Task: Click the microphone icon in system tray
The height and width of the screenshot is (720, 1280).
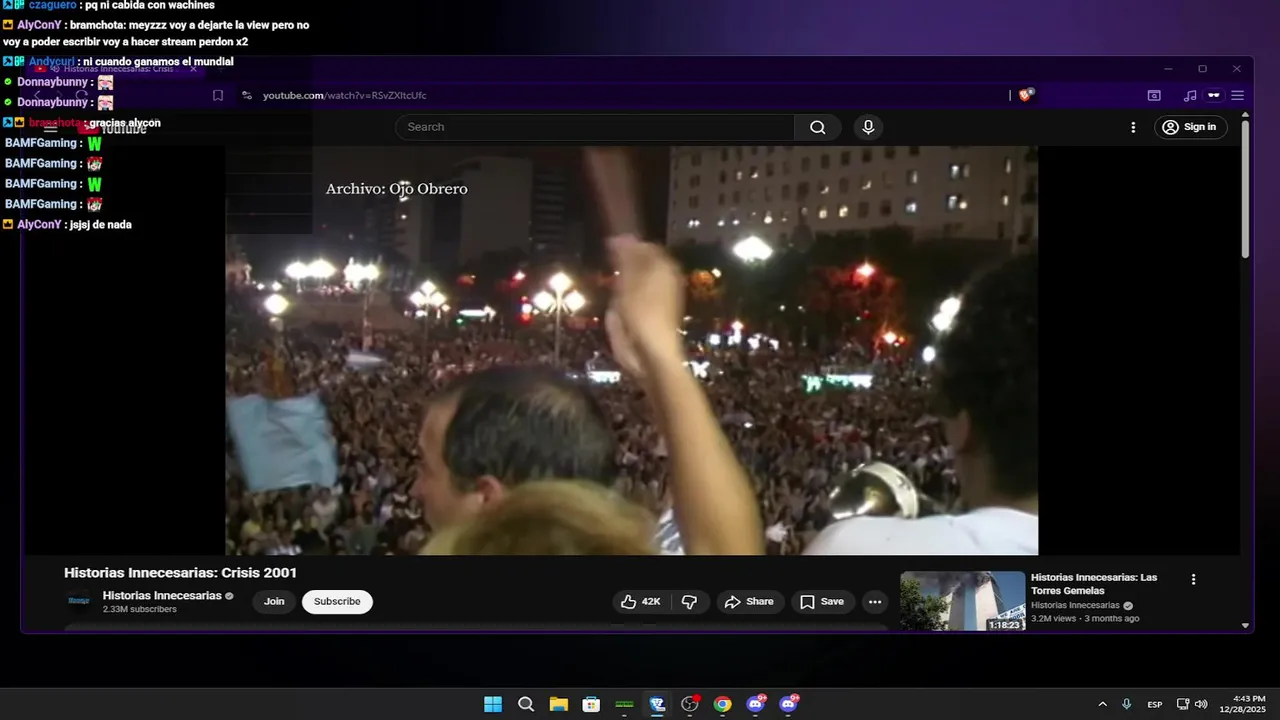Action: coord(1127,704)
